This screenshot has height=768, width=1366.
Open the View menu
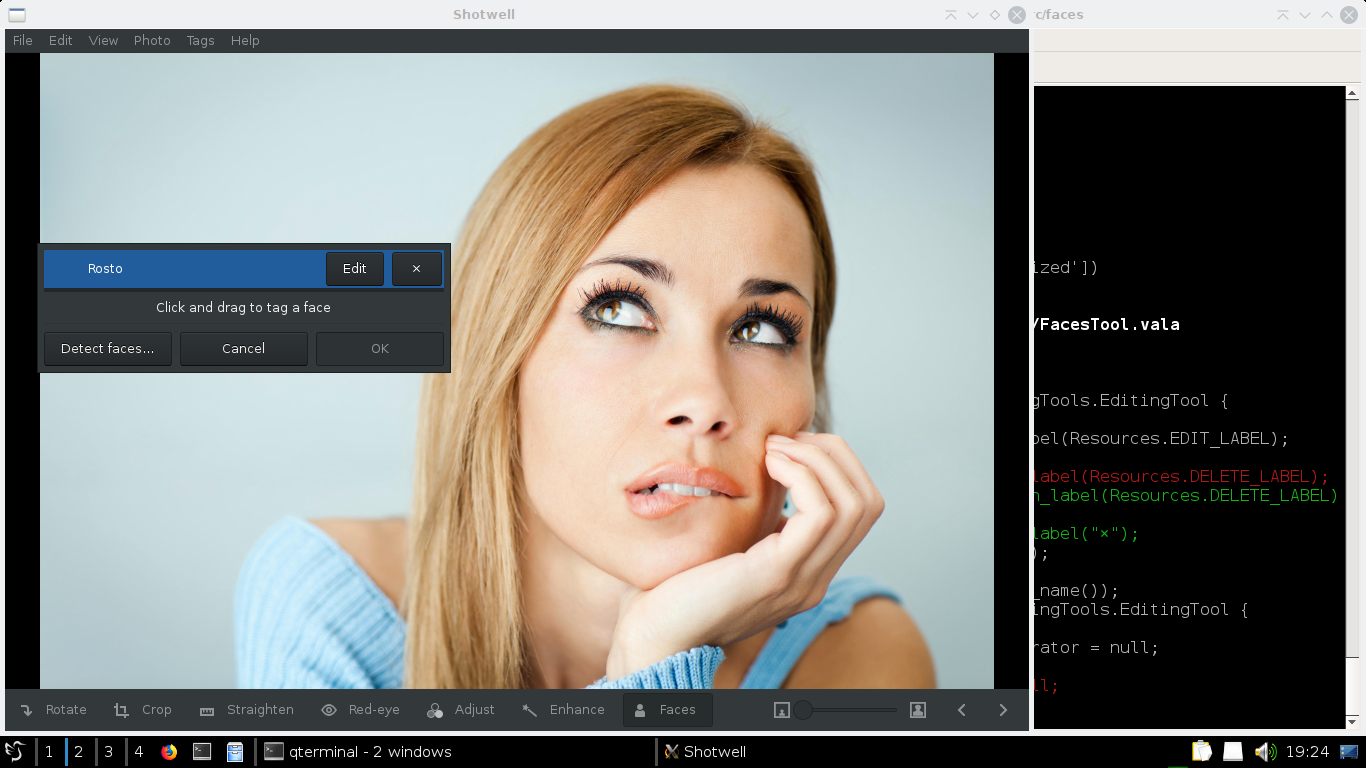(x=103, y=41)
